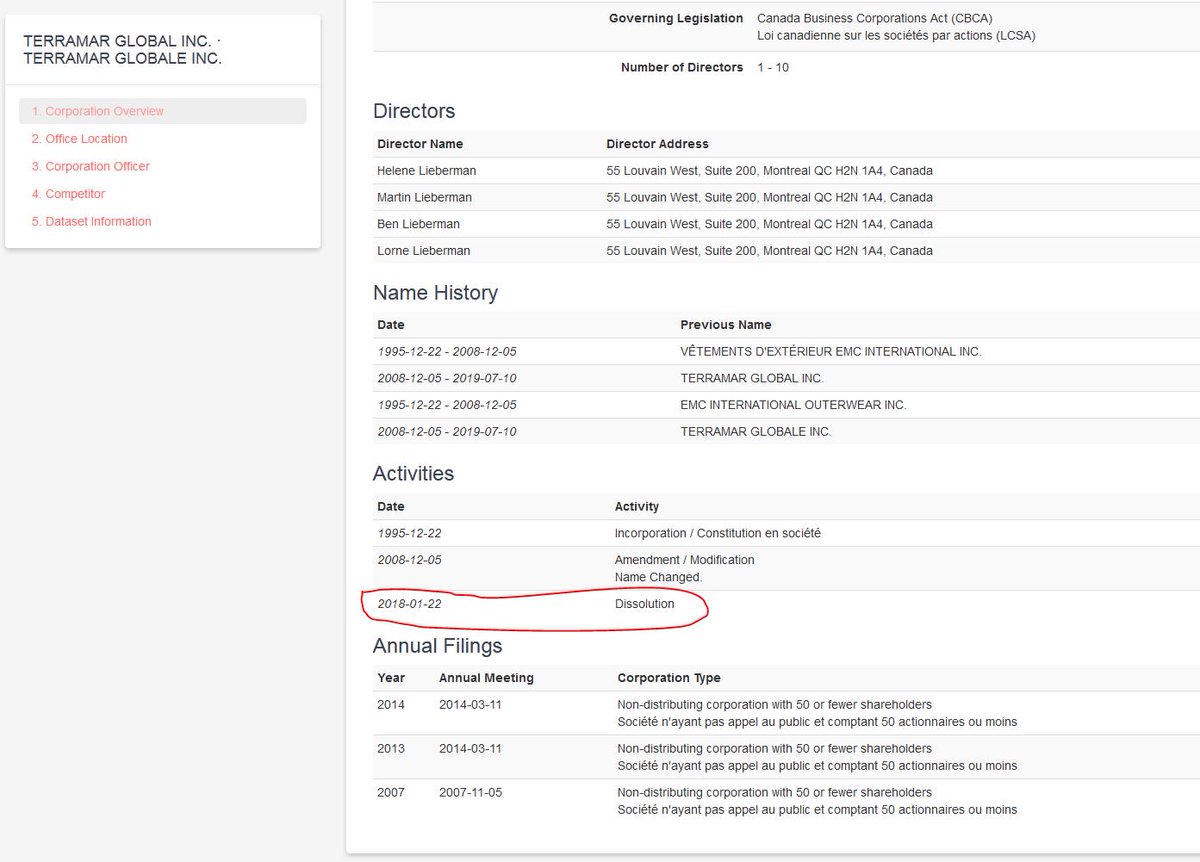Click date range beside VÊTEMENTS D'EXTÉRIEUR EMC
Image resolution: width=1200 pixels, height=862 pixels.
pos(447,351)
